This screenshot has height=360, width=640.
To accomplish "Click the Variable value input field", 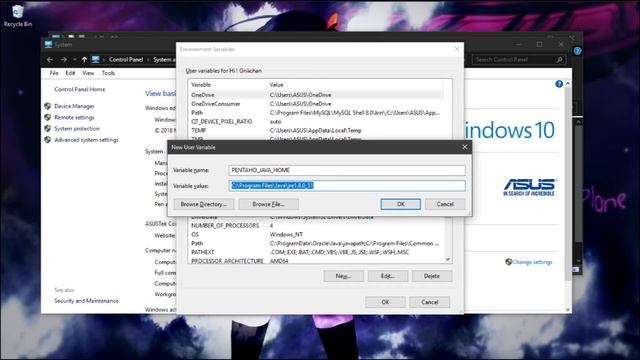I will (x=347, y=186).
